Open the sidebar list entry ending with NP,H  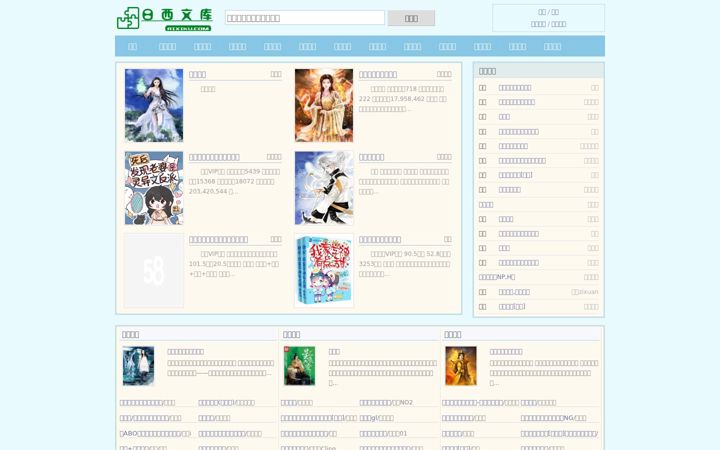pos(497,277)
